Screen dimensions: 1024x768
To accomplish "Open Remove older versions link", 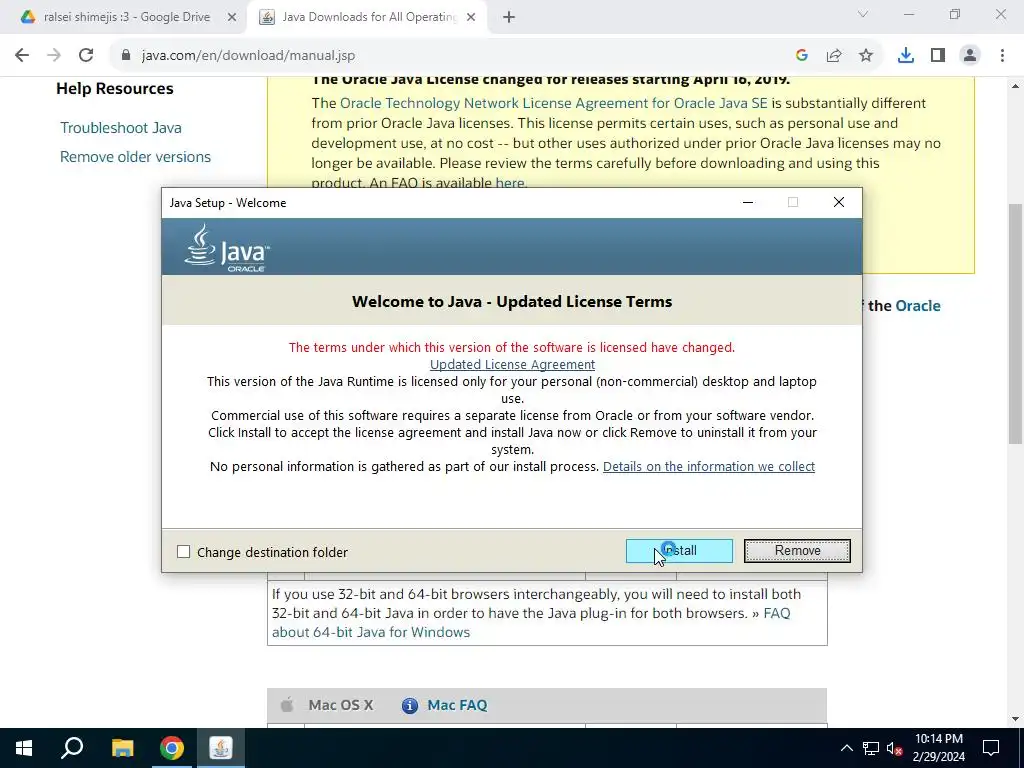I will pos(135,157).
